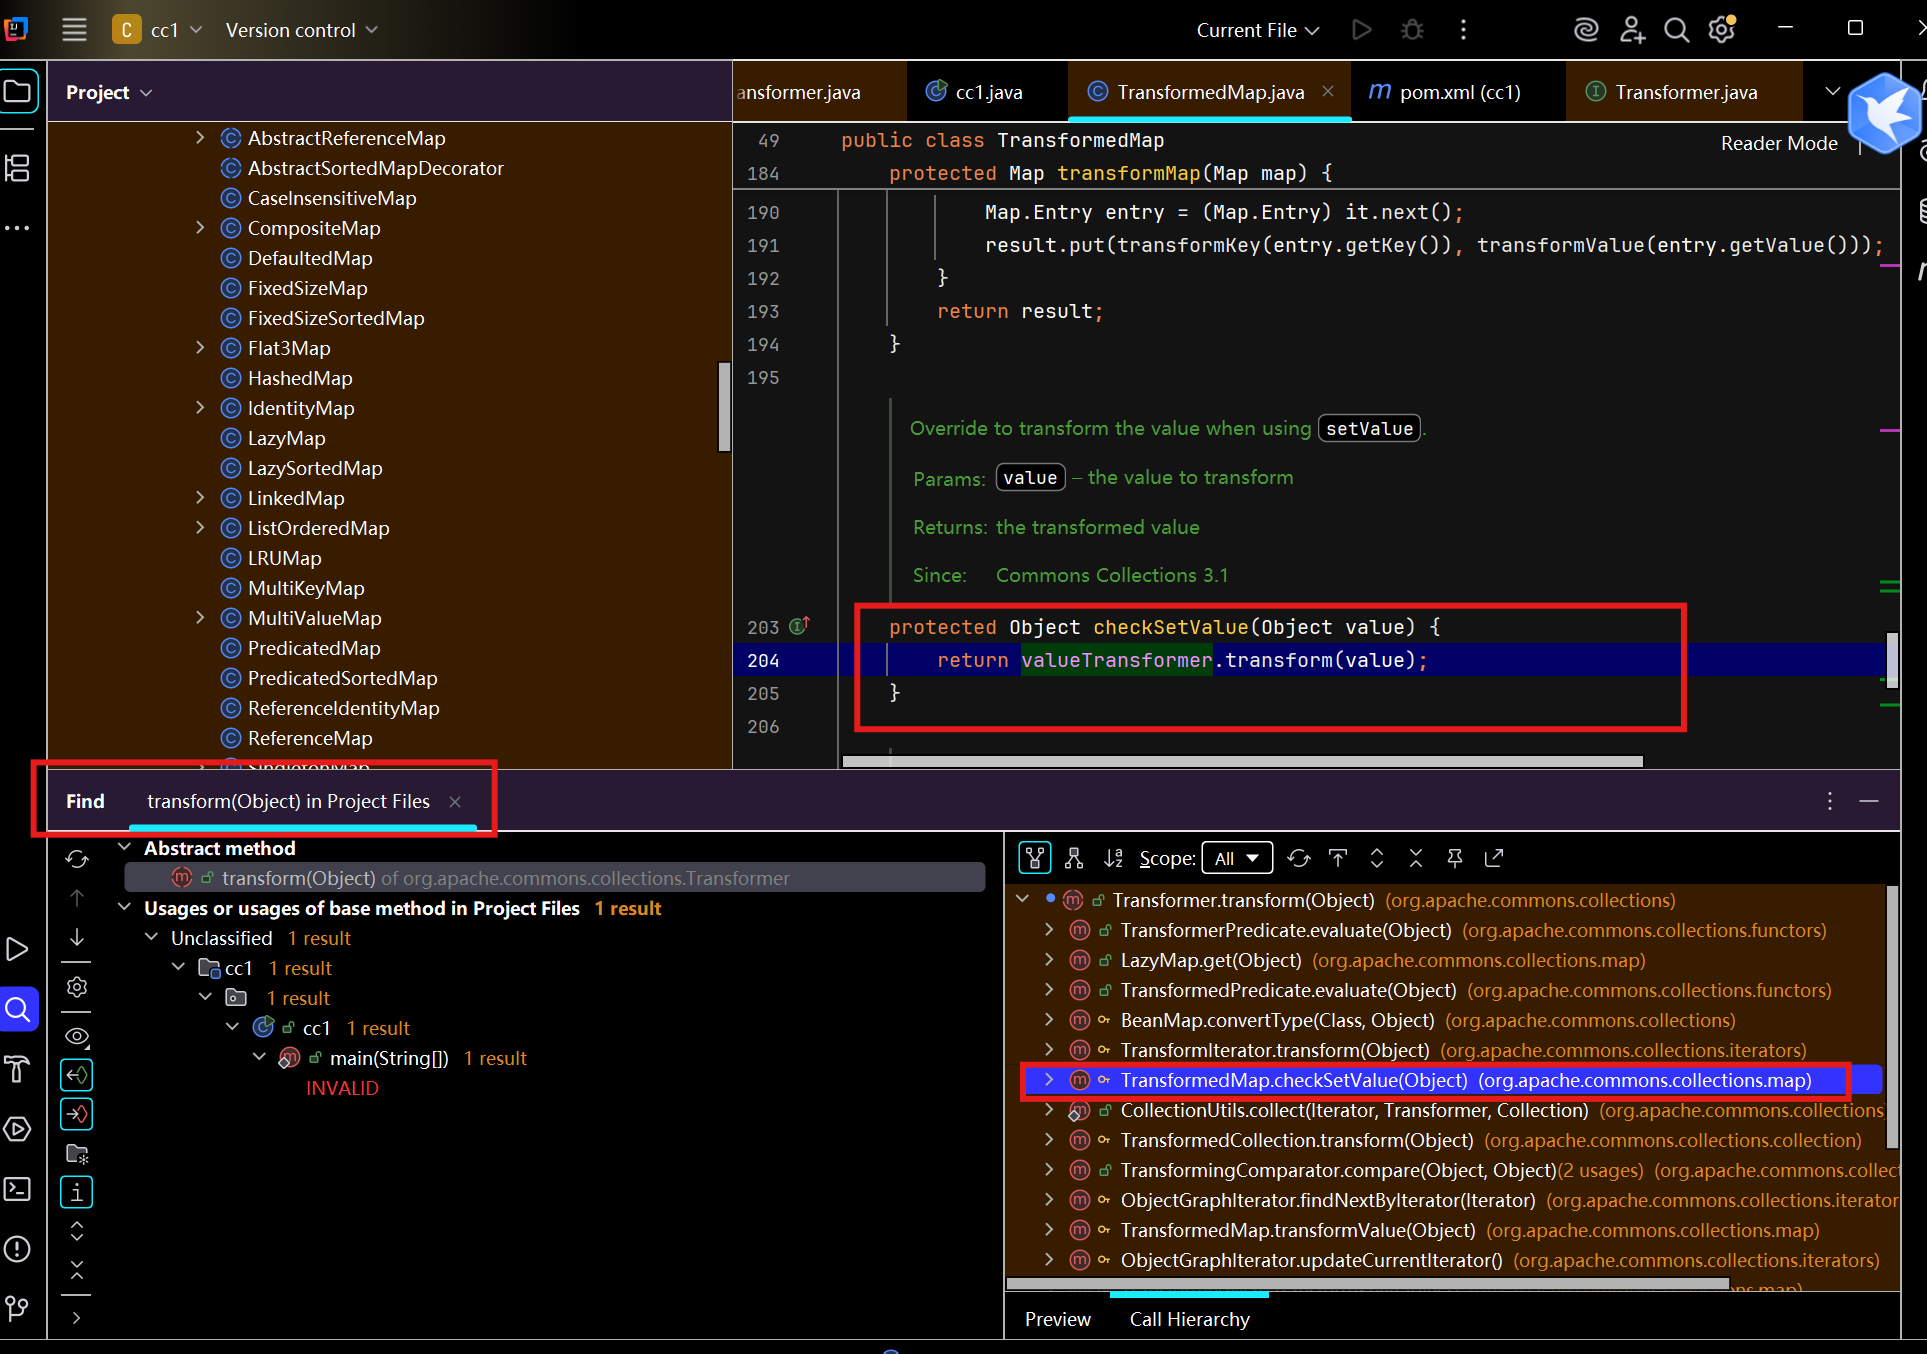
Task: Open the Problems tool window icon
Action: pyautogui.click(x=17, y=1249)
